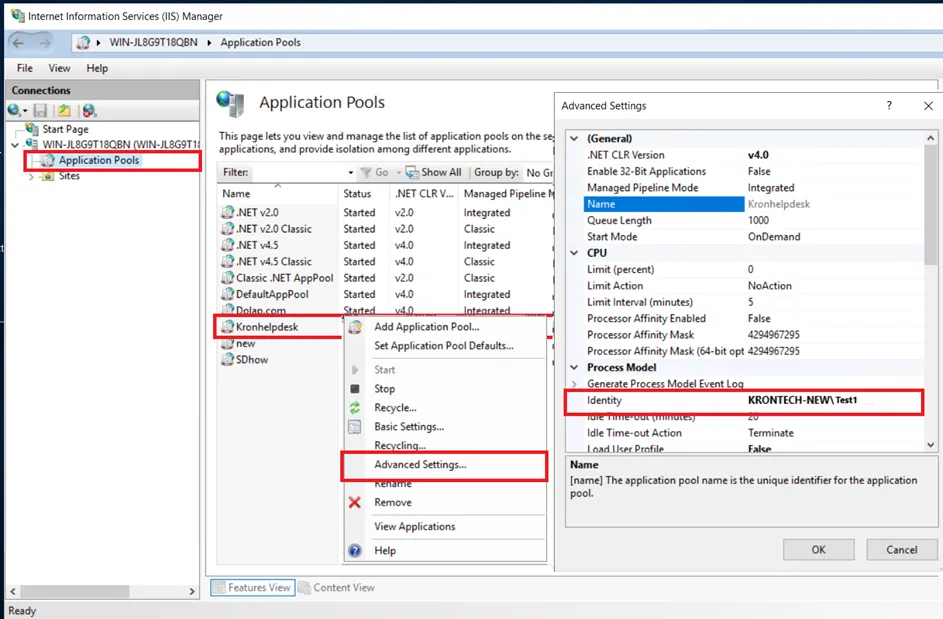
Task: Click the Add Application Pool icon
Action: 355,327
